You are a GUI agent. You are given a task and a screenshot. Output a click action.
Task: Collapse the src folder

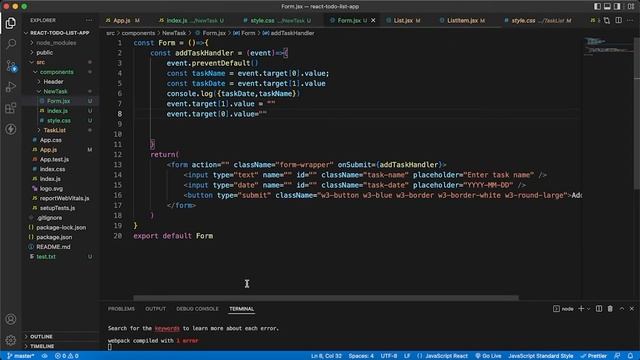[40, 62]
